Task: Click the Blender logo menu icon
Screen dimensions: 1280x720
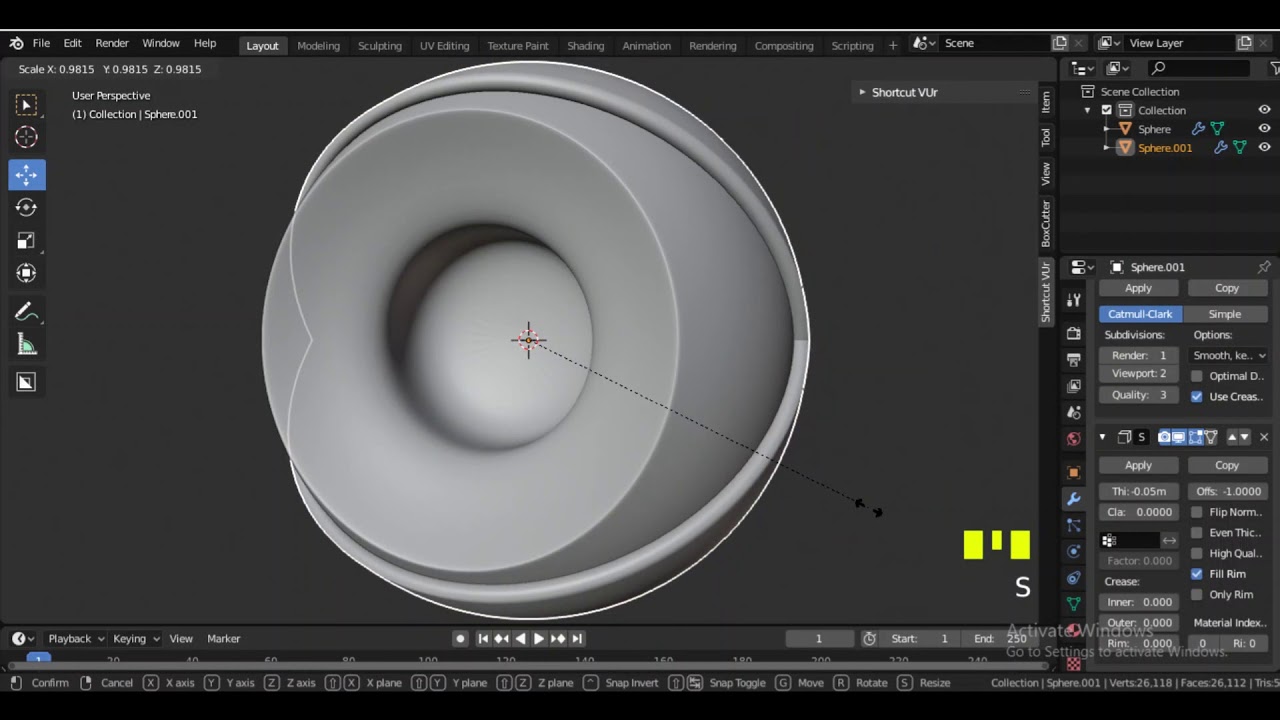Action: point(16,43)
